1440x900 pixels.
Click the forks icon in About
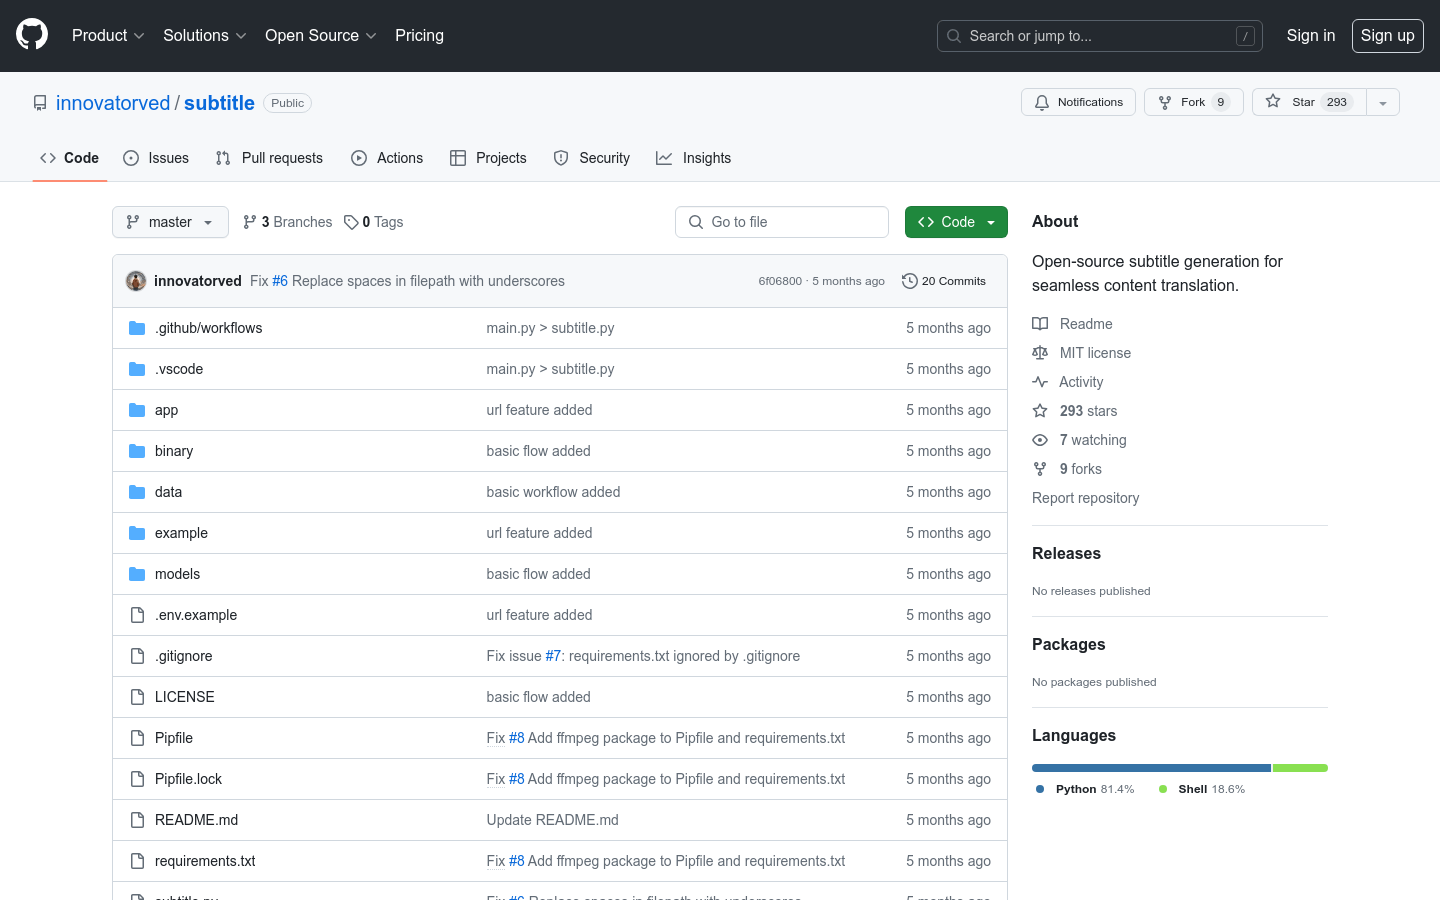[x=1040, y=469]
